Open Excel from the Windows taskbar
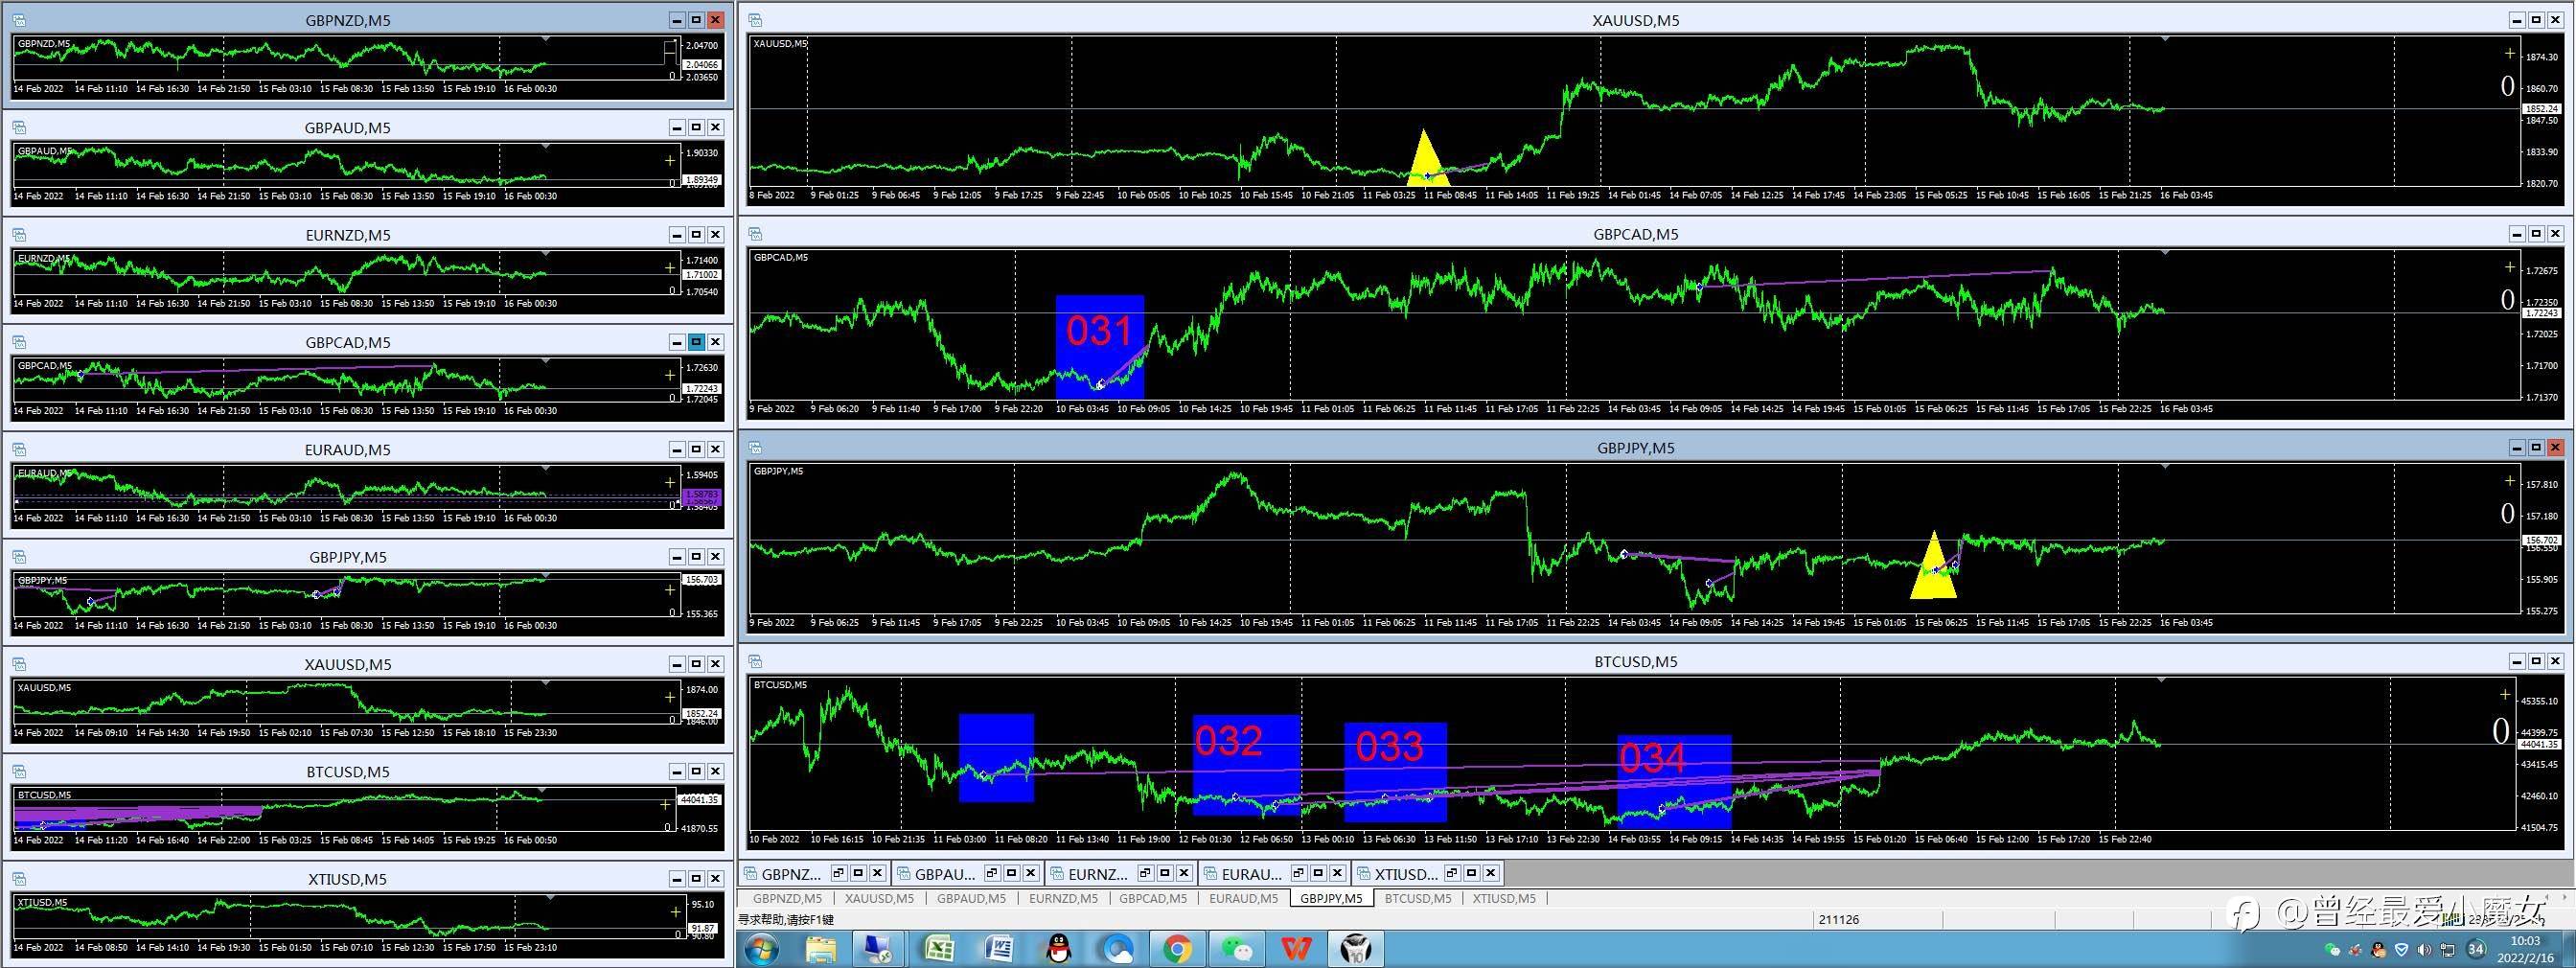This screenshot has width=2576, height=968. click(x=938, y=948)
